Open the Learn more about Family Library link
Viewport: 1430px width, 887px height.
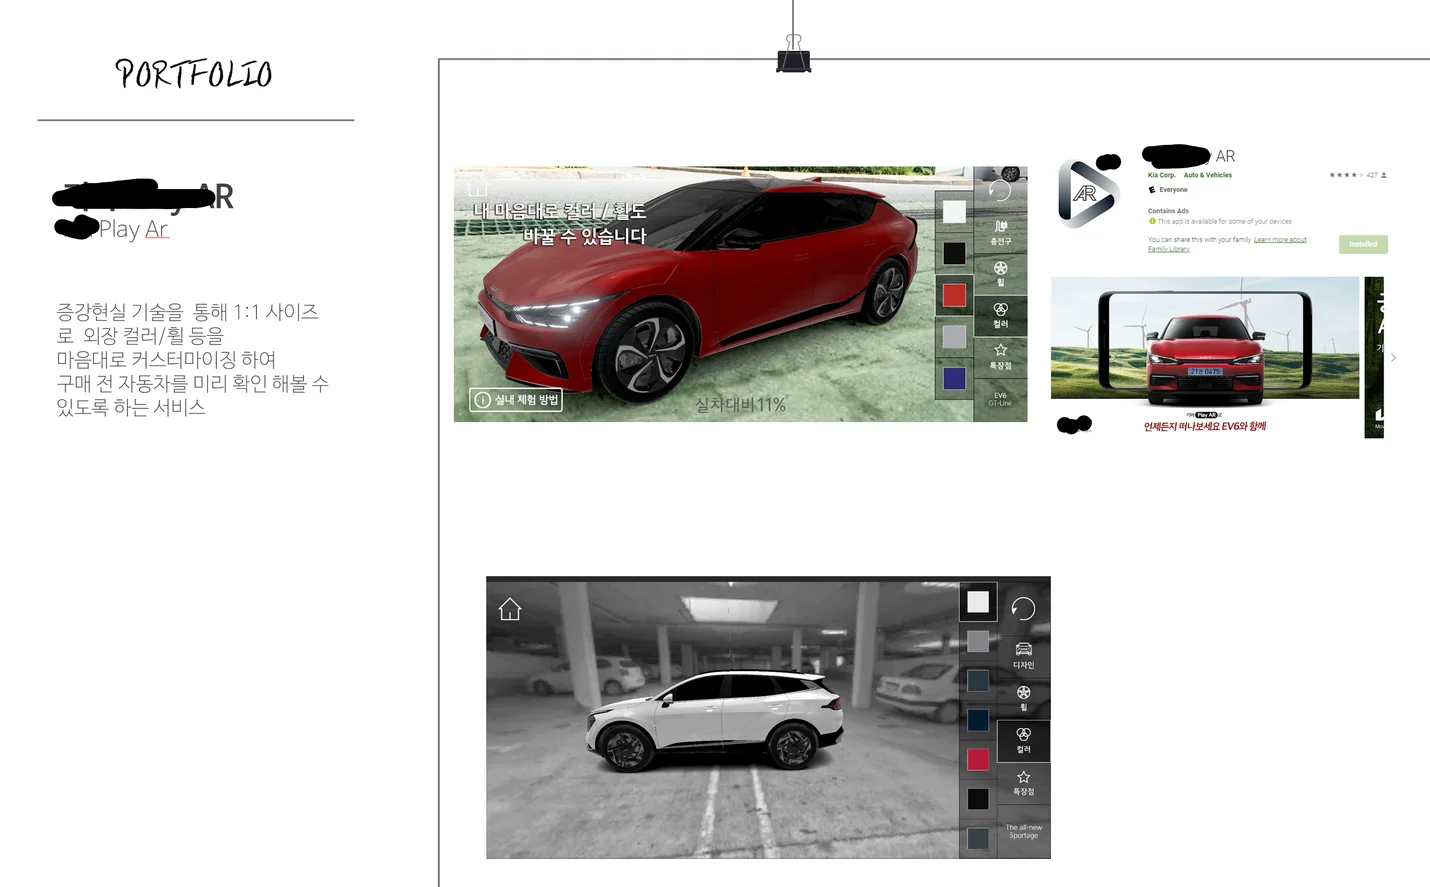coord(1280,240)
